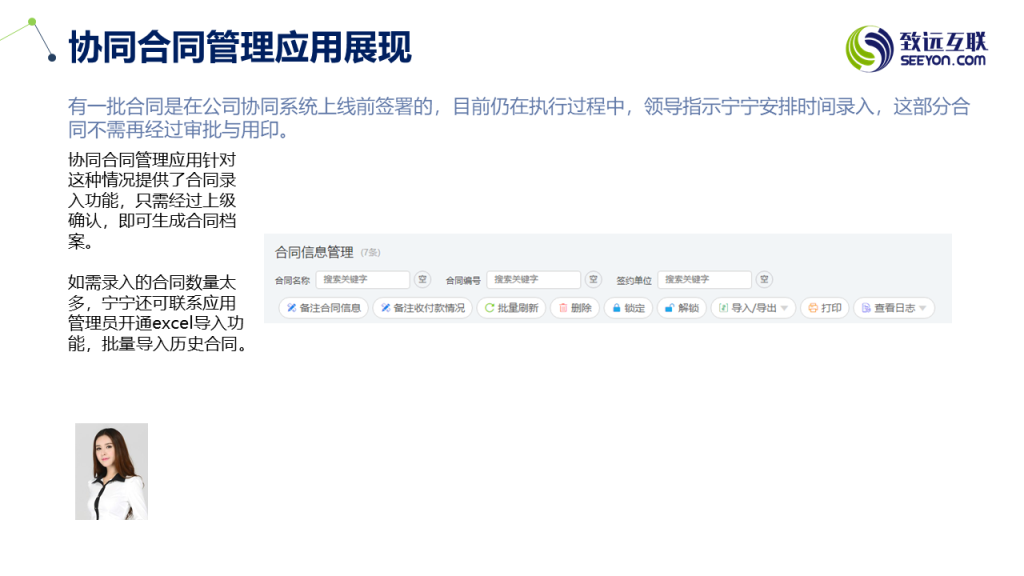
Task: Click the 导入/导出 file icon
Action: [x=723, y=308]
